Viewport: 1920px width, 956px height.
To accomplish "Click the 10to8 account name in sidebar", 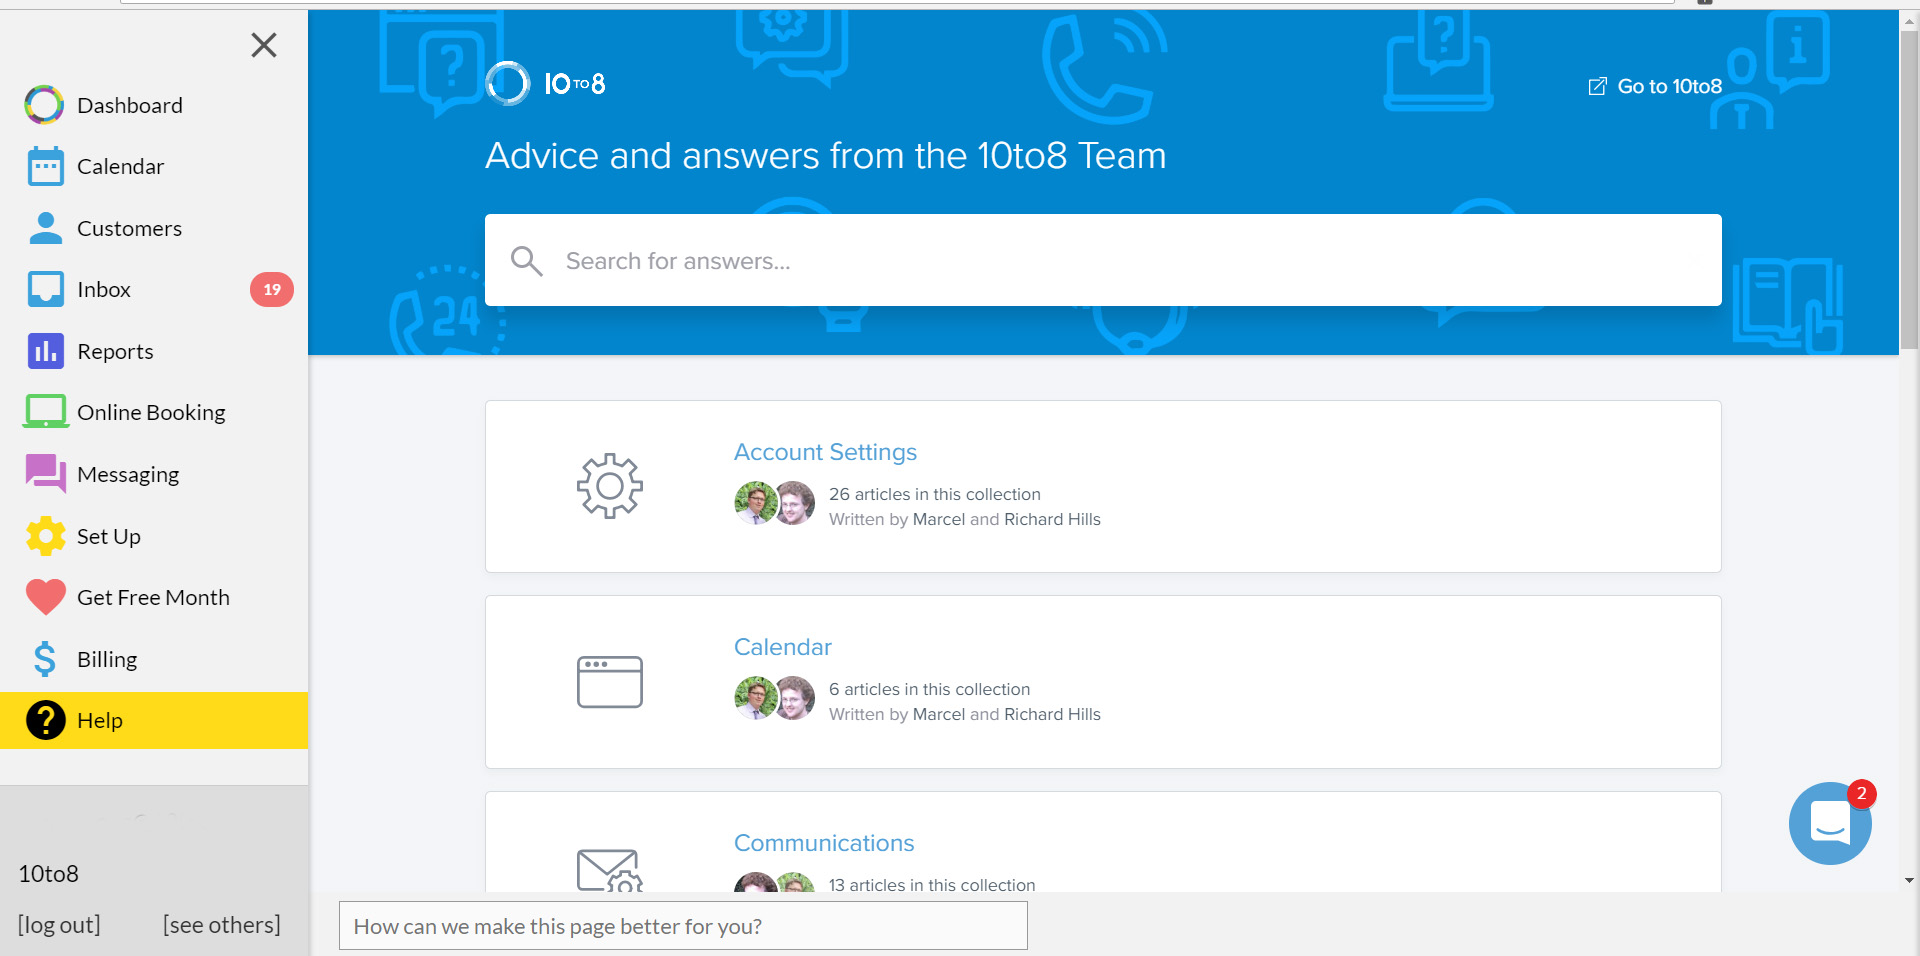I will [x=49, y=874].
